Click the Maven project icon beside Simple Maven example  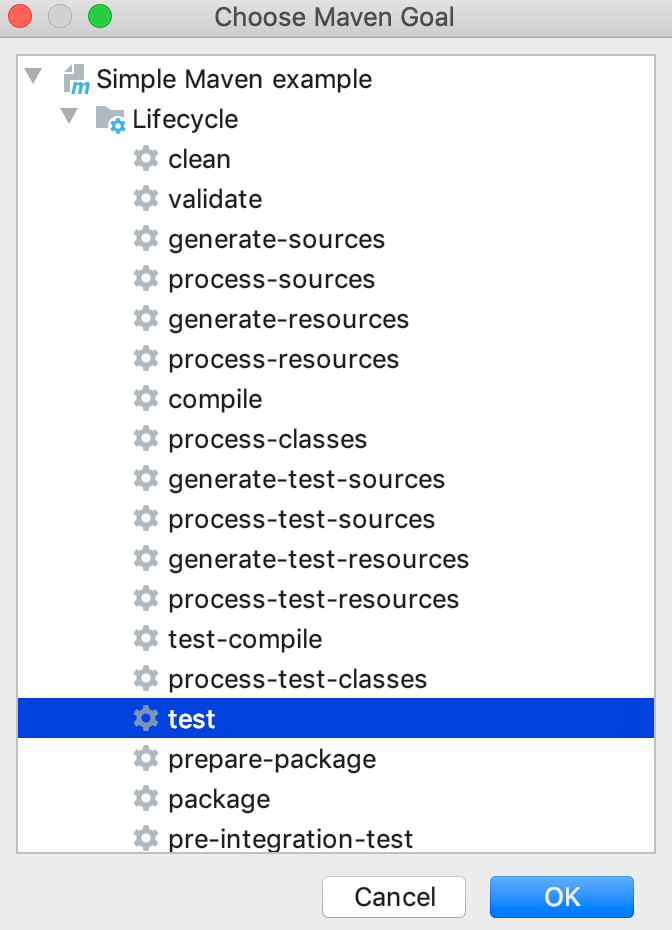(x=77, y=79)
